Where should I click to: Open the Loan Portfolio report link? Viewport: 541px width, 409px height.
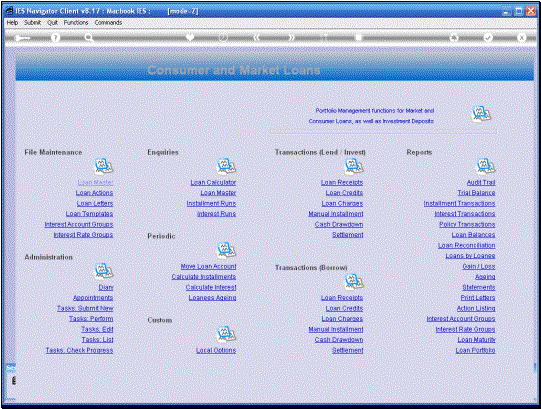coord(475,350)
